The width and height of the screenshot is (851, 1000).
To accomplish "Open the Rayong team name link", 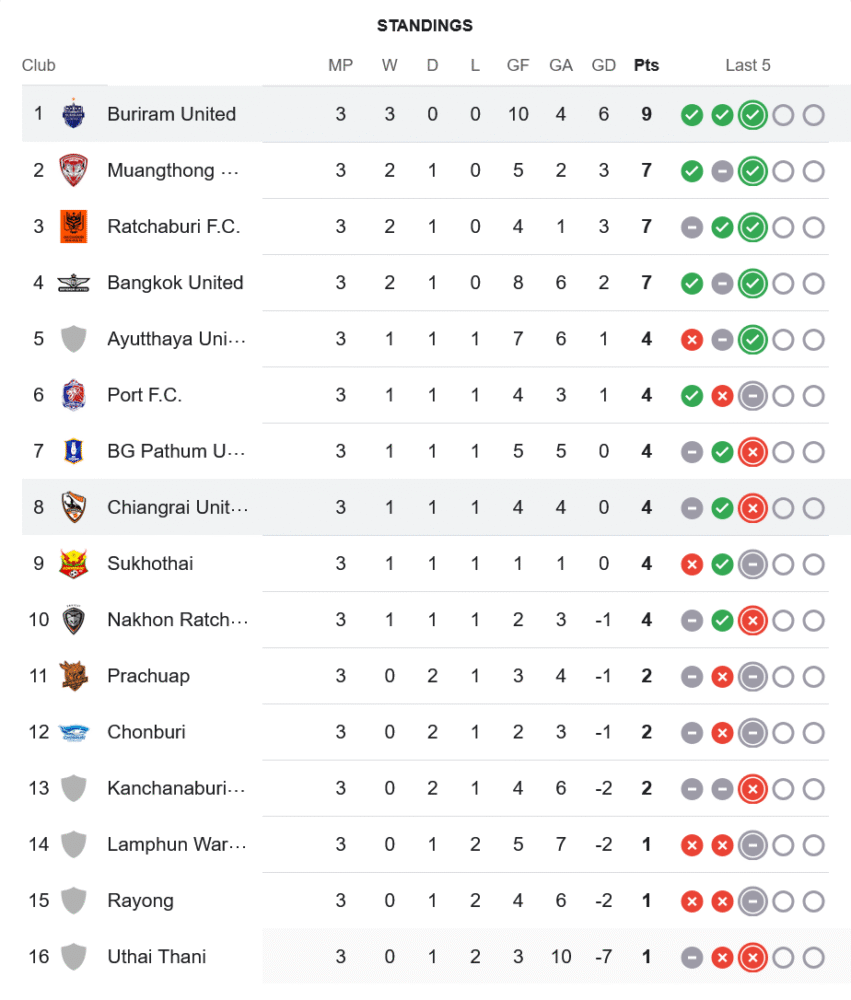I will (x=141, y=901).
